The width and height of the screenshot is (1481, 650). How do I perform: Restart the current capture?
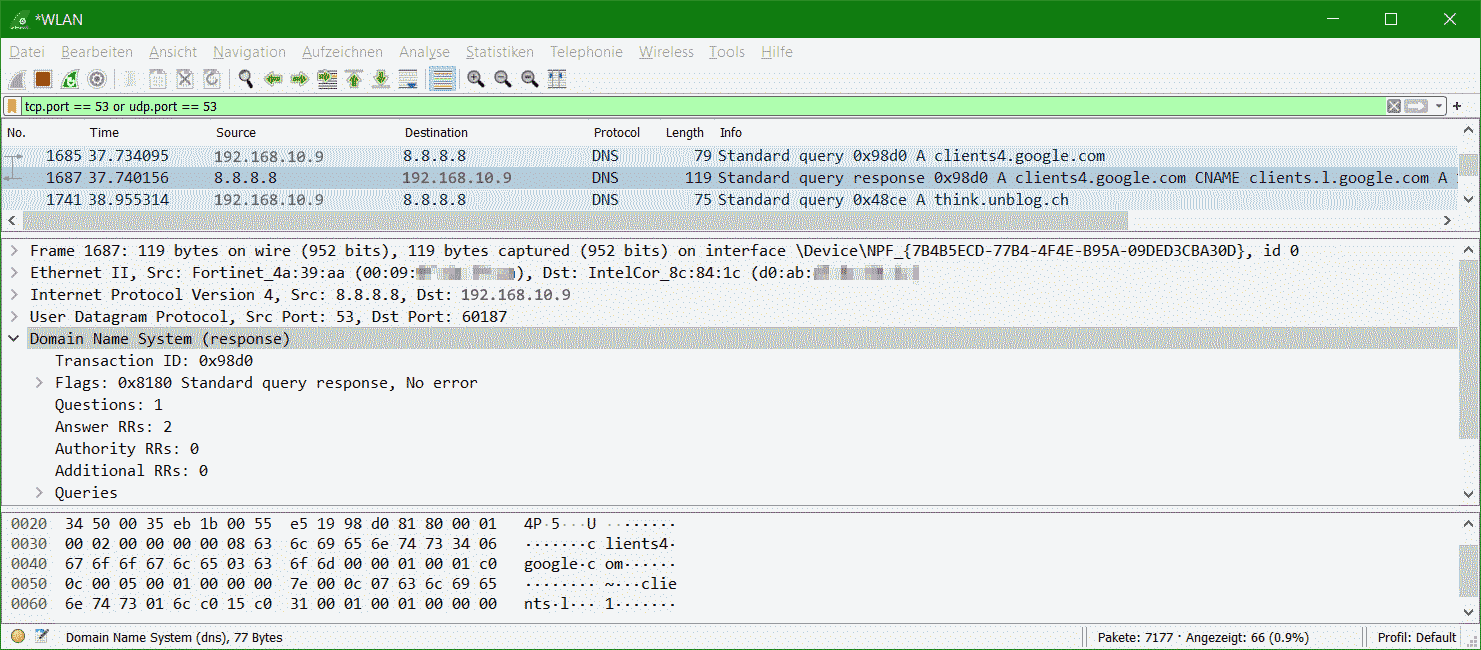point(70,79)
